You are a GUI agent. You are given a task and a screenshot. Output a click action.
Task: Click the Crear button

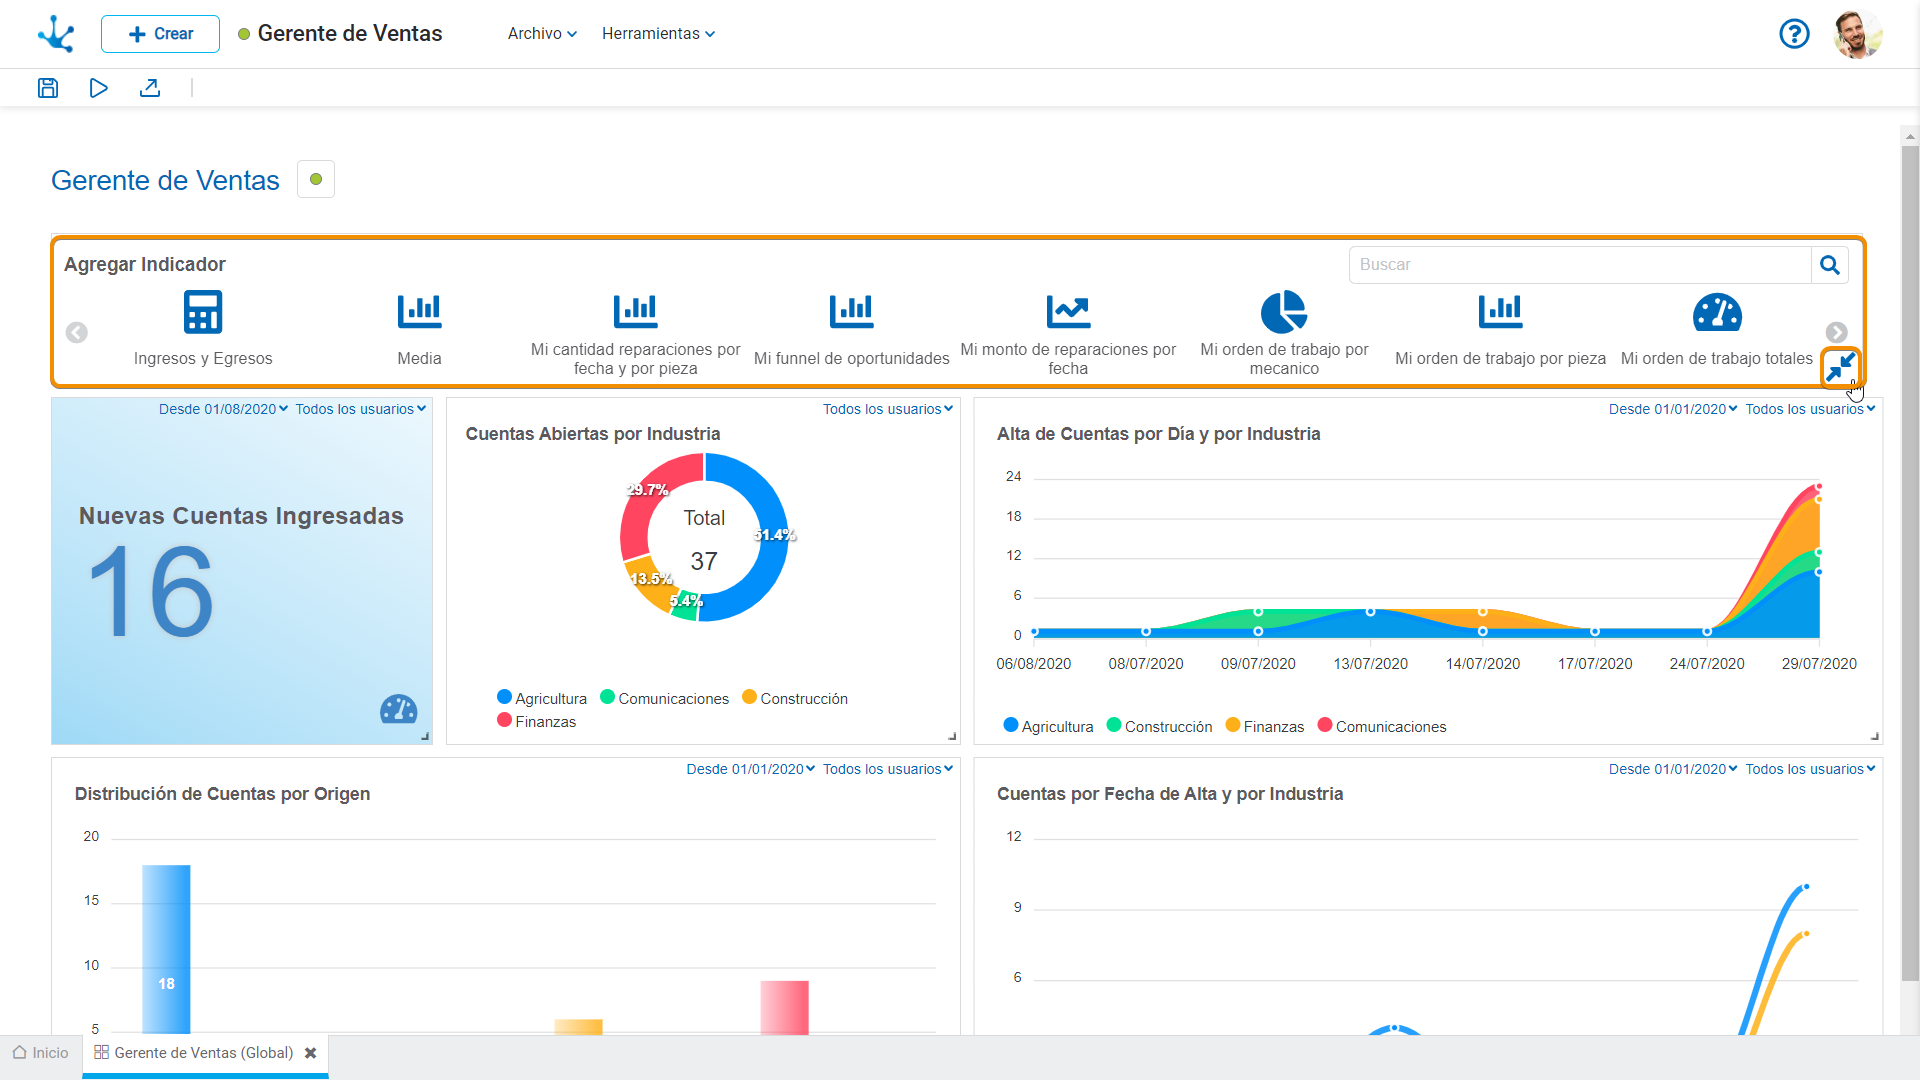tap(160, 34)
